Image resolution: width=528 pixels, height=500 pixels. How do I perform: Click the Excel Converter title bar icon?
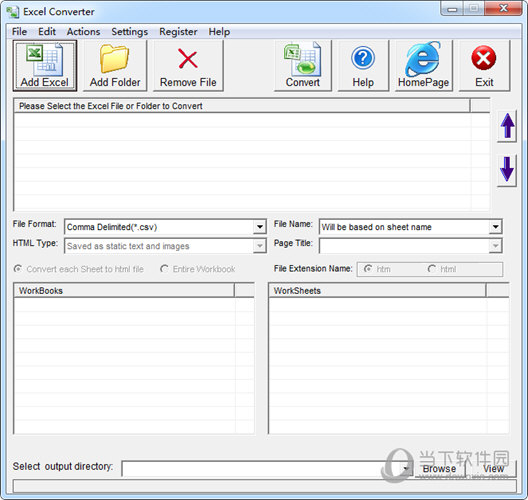(x=13, y=12)
